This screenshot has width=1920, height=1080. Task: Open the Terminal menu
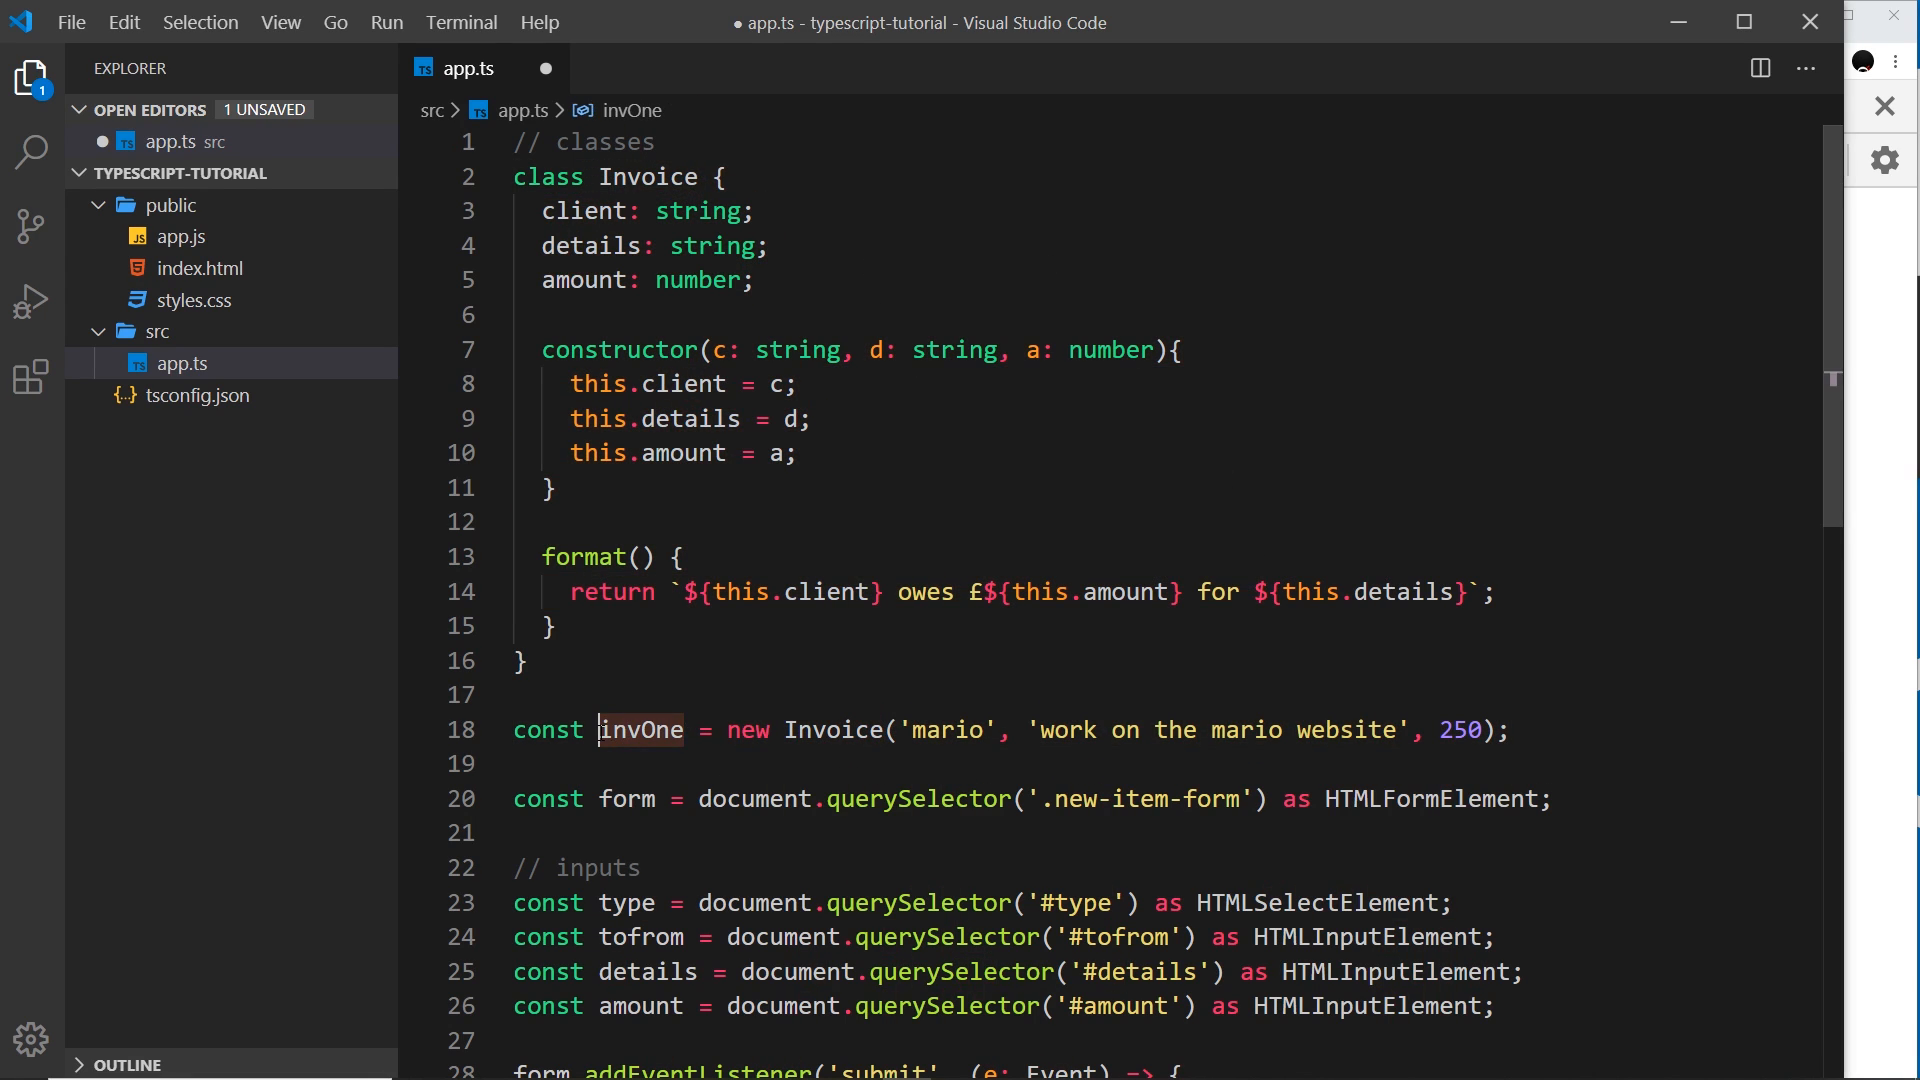pos(461,22)
